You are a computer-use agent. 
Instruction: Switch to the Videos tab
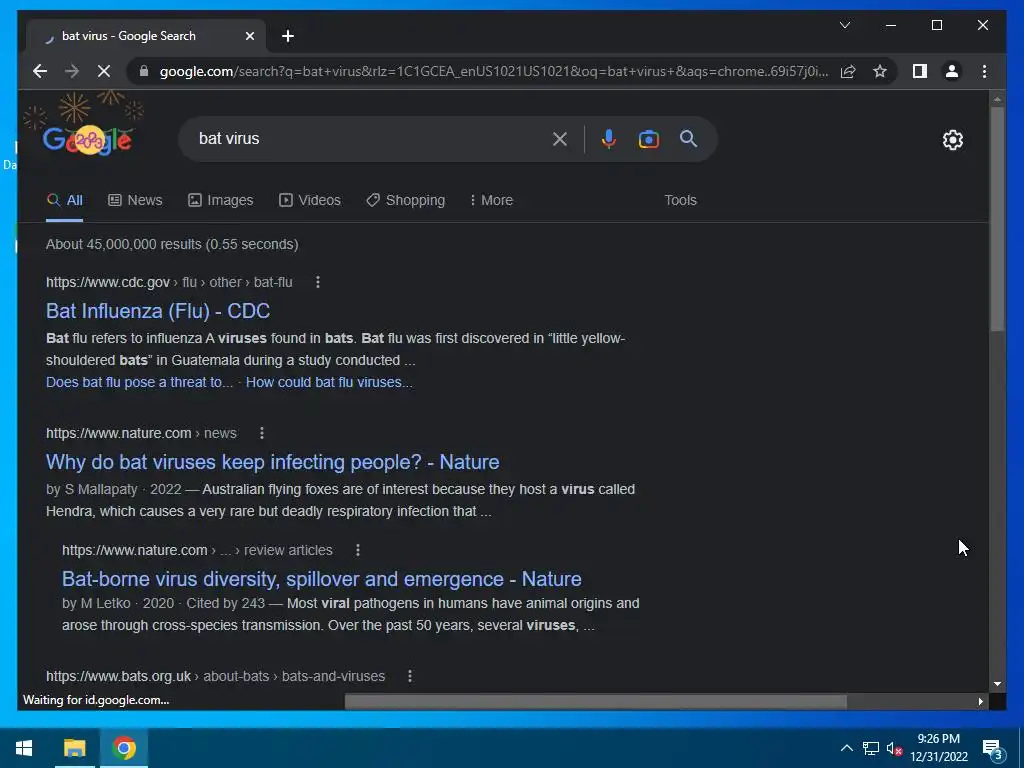click(x=310, y=200)
